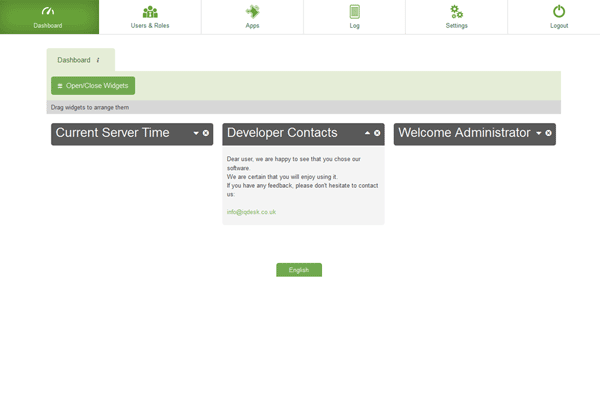Click the Developer Contacts widget title

[282, 133]
